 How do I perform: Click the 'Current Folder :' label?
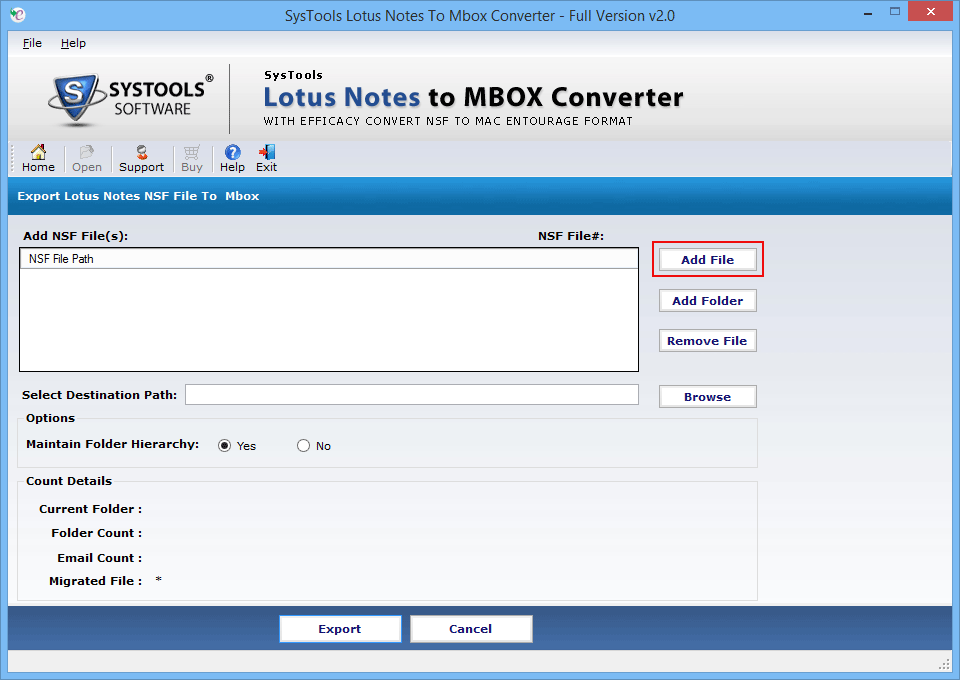point(91,509)
